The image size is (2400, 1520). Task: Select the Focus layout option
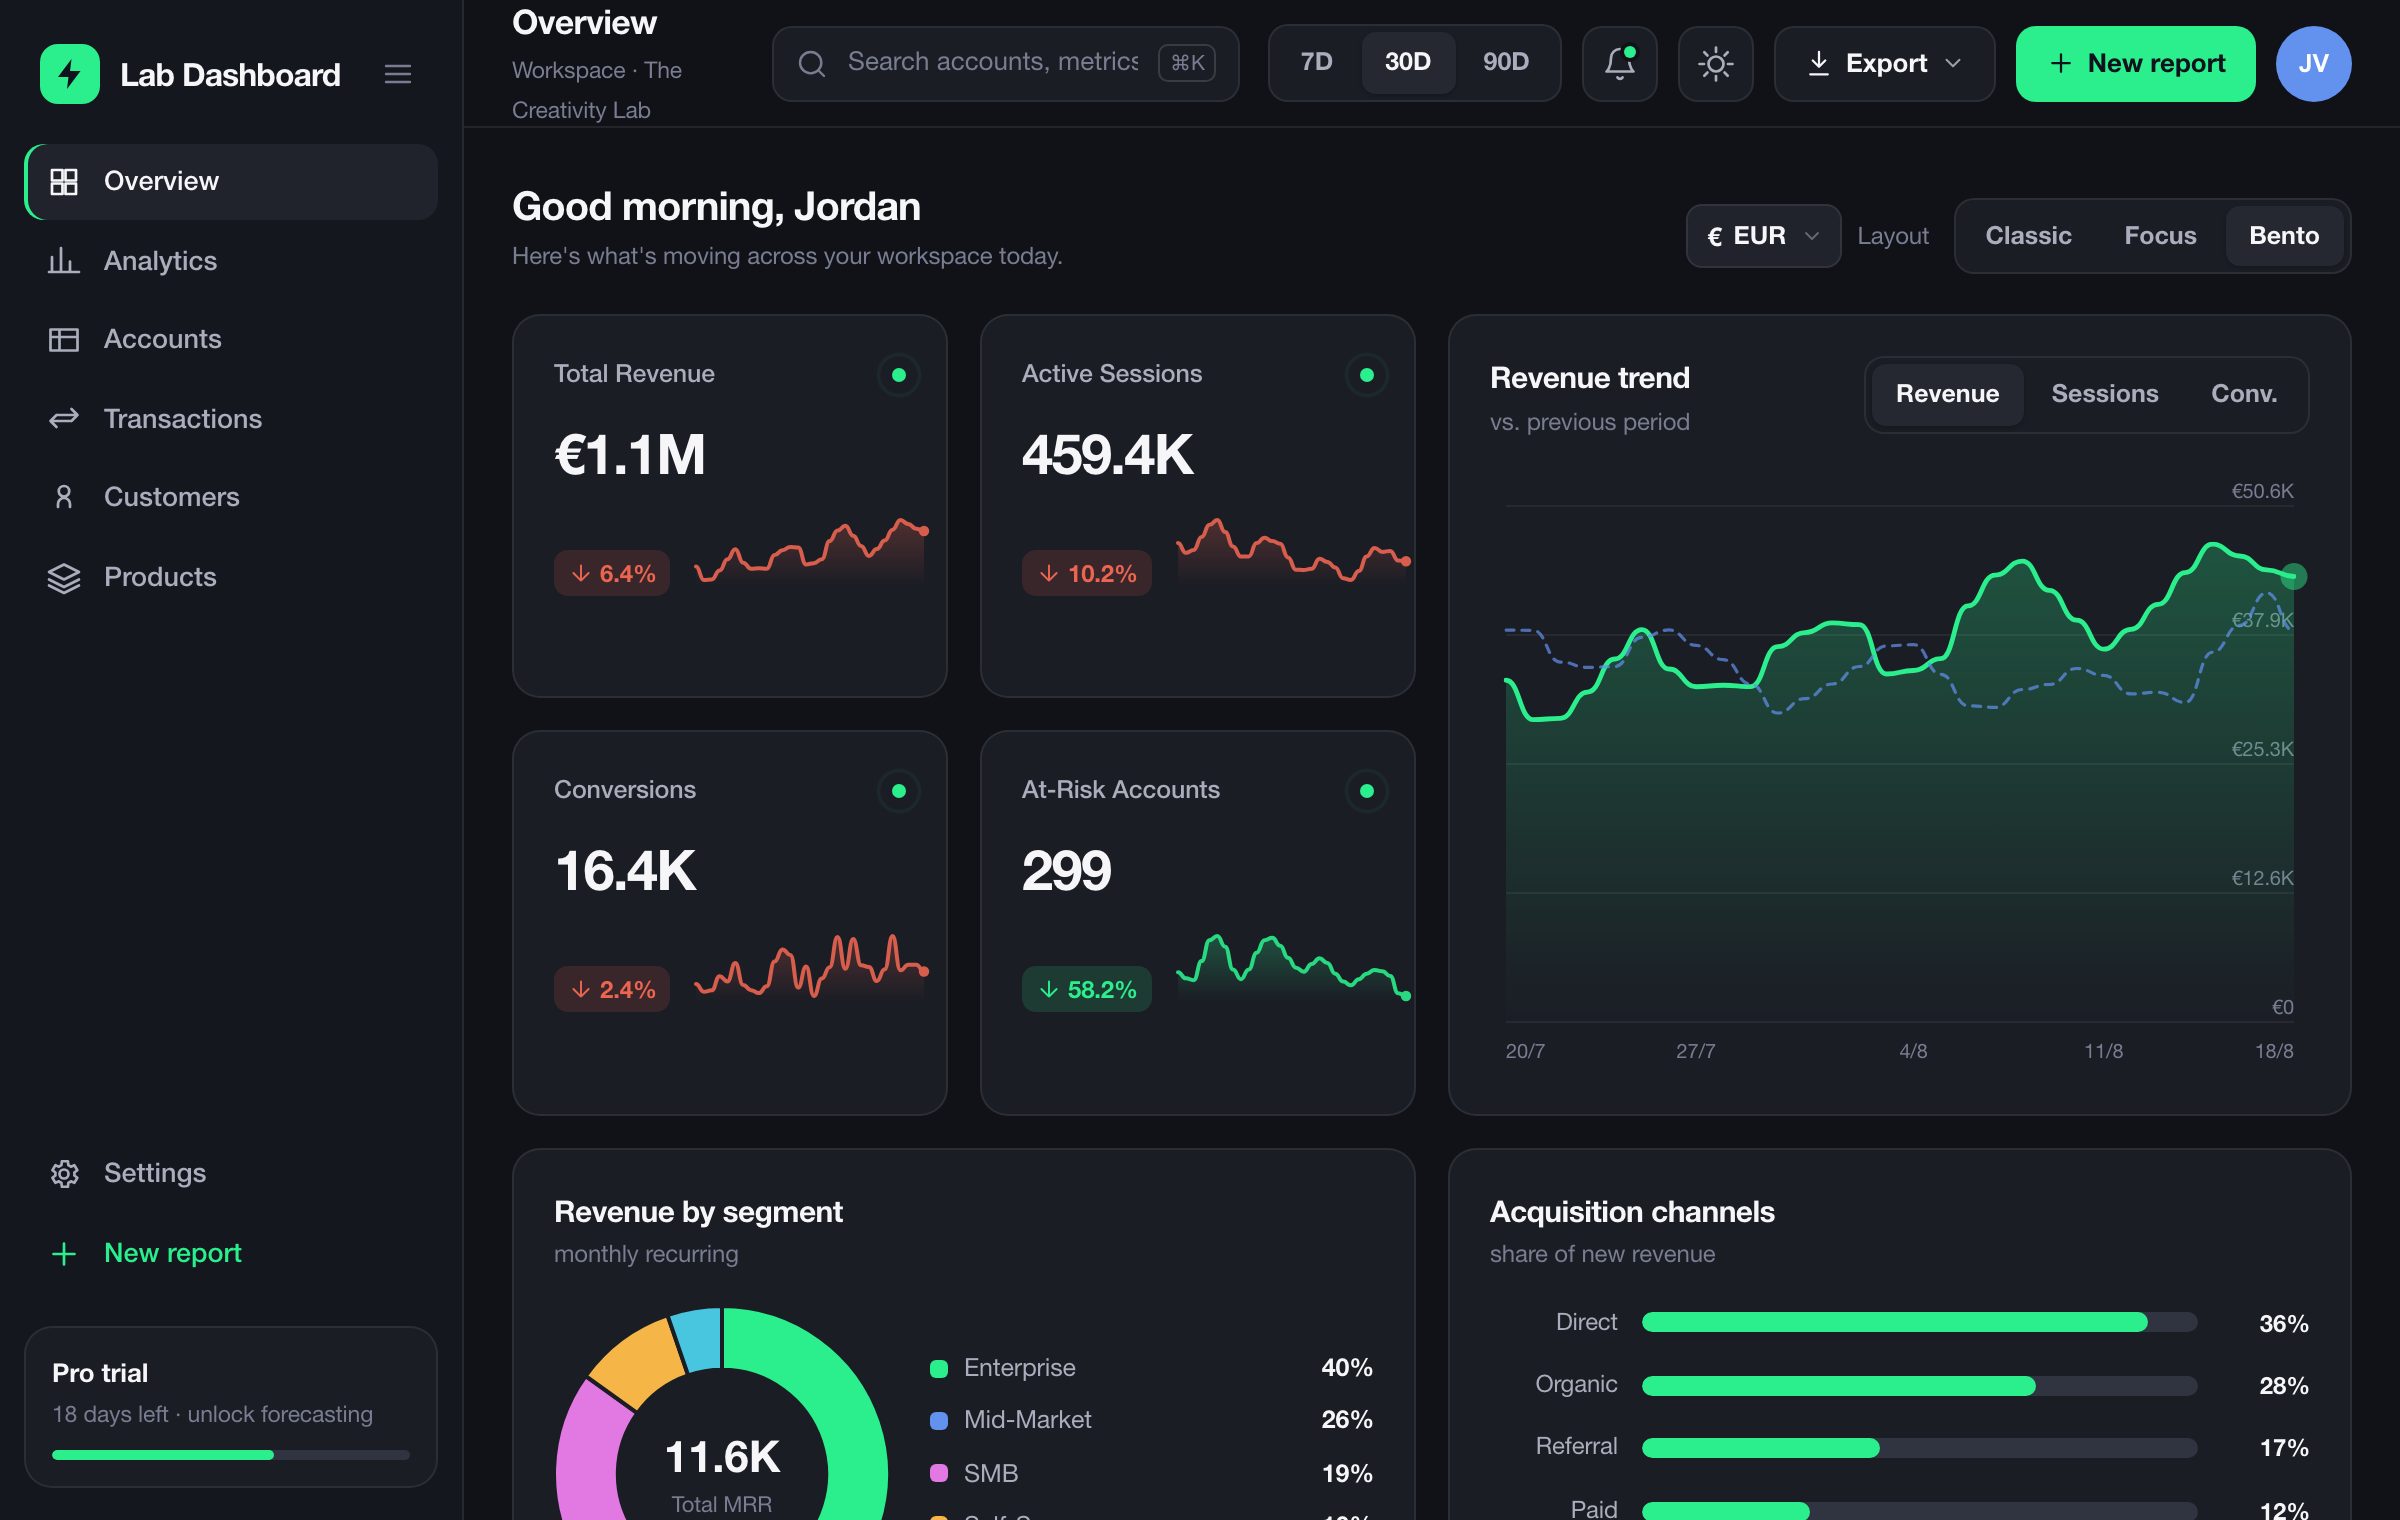pyautogui.click(x=2160, y=236)
